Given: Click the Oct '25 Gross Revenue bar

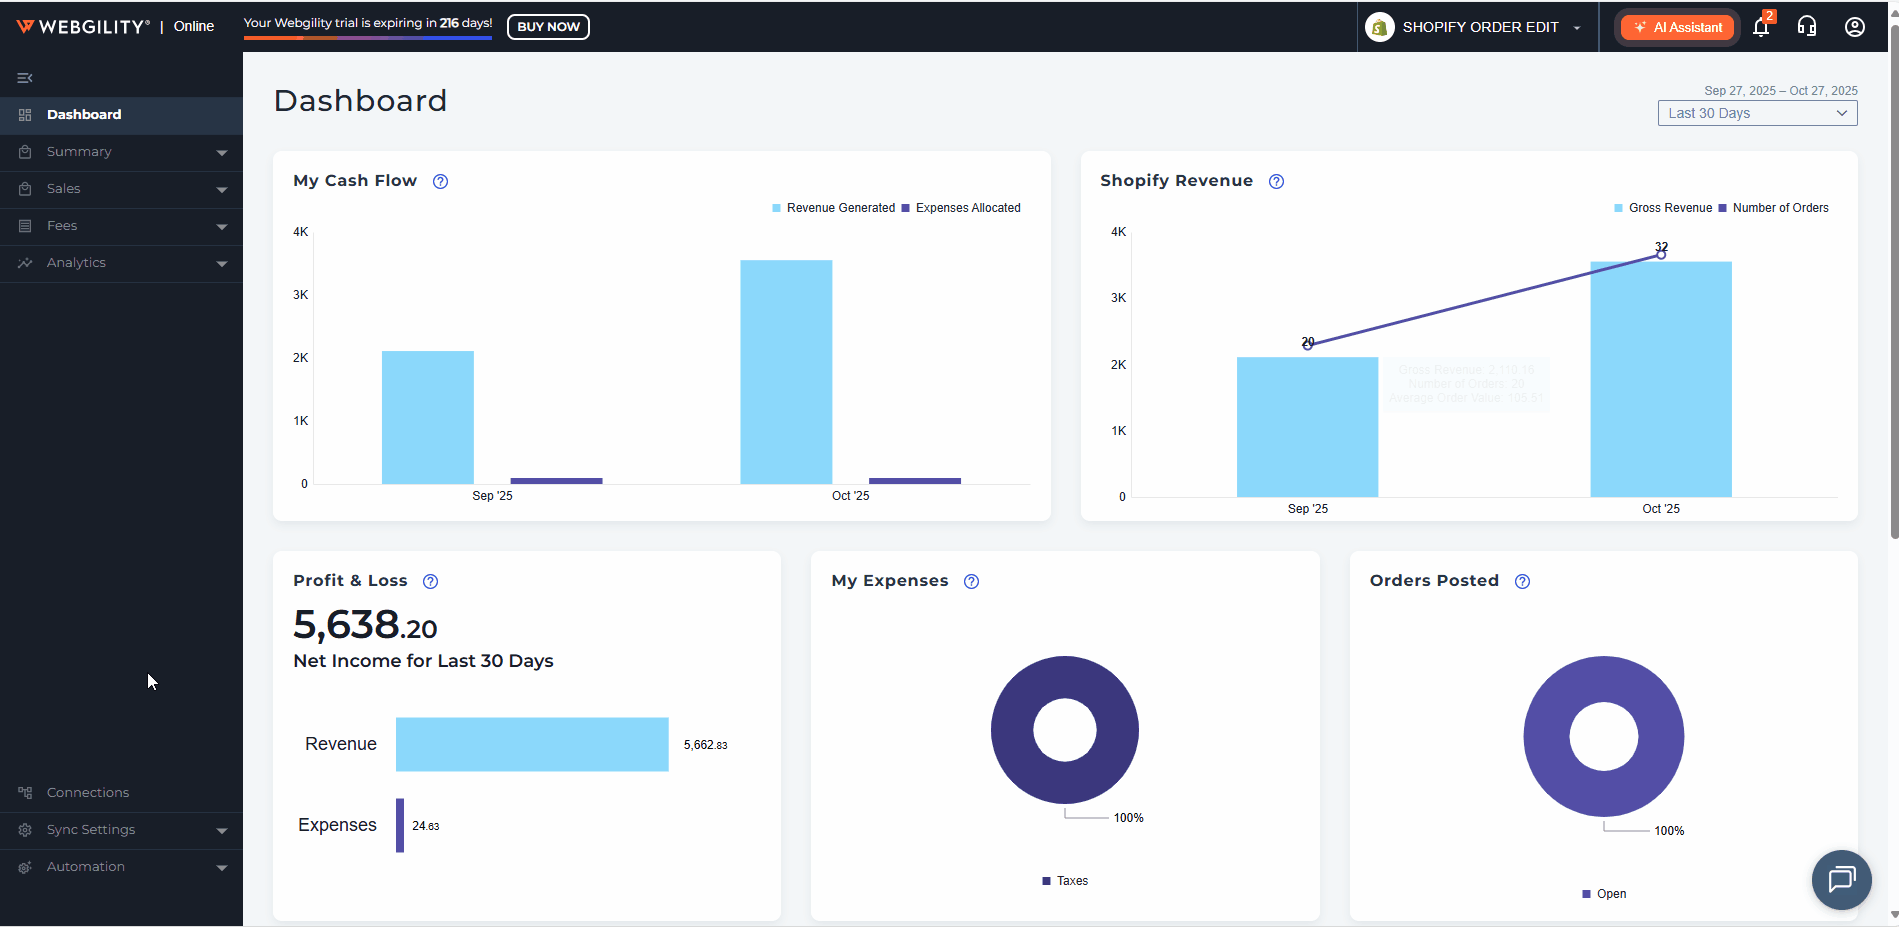Looking at the screenshot, I should (1660, 400).
